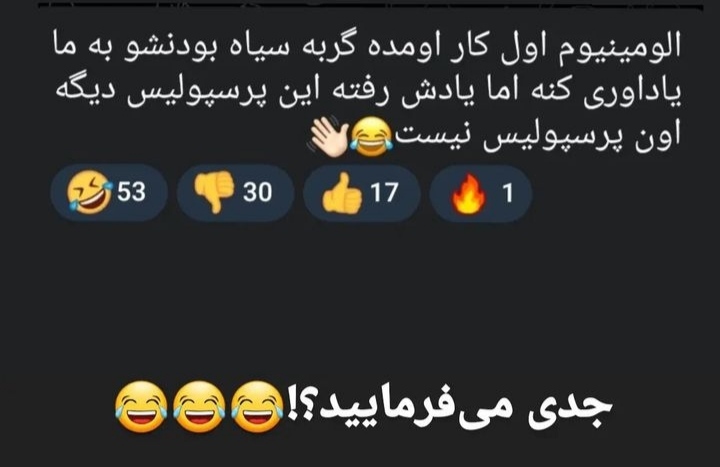The image size is (720, 467).
Task: Click the 53 reaction count
Action: click(x=131, y=192)
